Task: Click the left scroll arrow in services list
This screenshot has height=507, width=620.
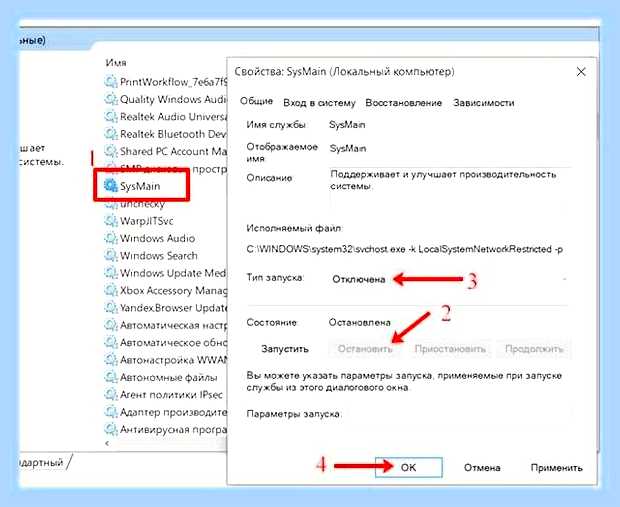Action: coord(107,443)
